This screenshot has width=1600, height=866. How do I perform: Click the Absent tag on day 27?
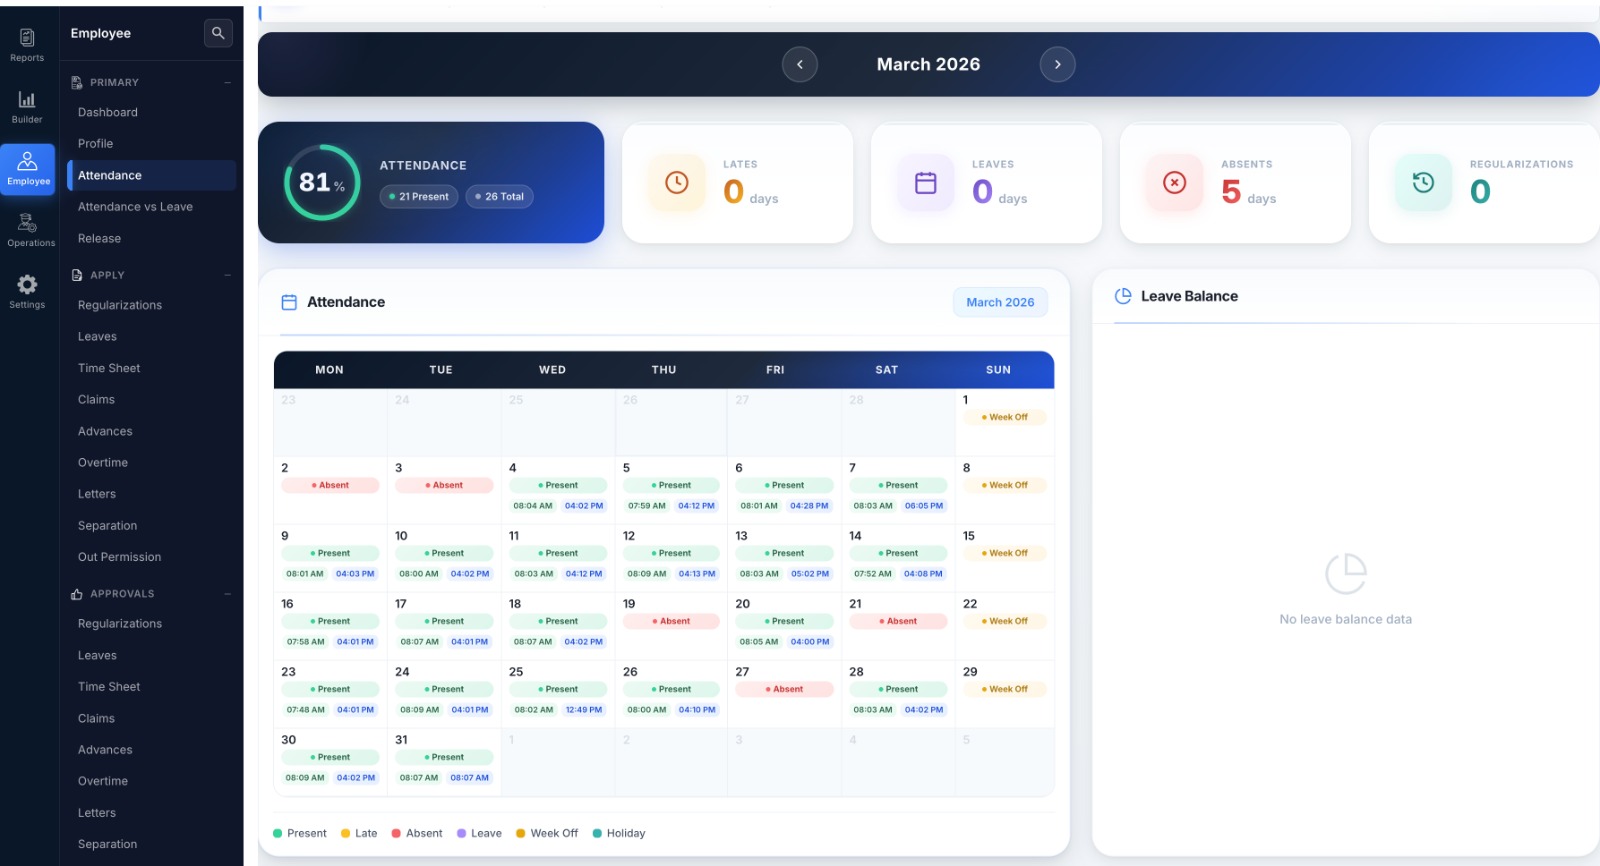click(784, 689)
